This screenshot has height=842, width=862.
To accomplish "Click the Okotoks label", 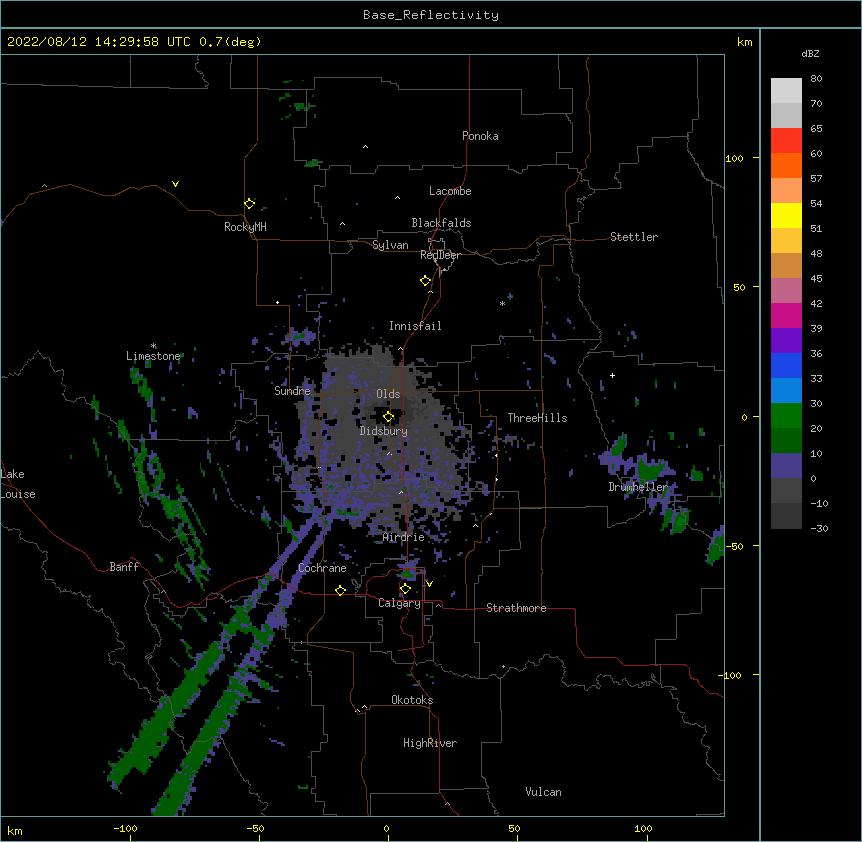I will 412,700.
